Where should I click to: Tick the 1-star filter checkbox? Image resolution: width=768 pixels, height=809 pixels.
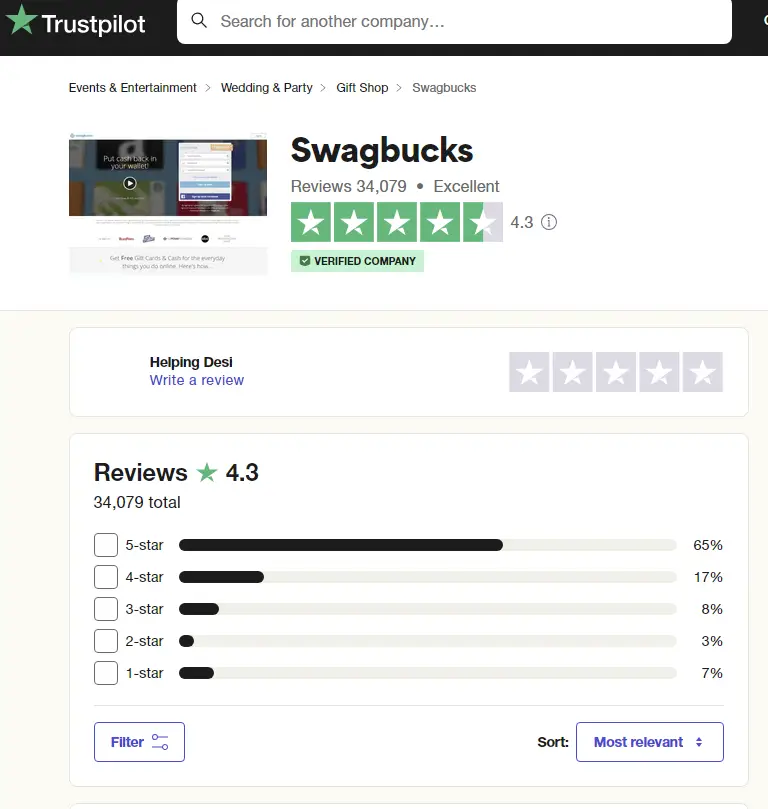coord(106,673)
